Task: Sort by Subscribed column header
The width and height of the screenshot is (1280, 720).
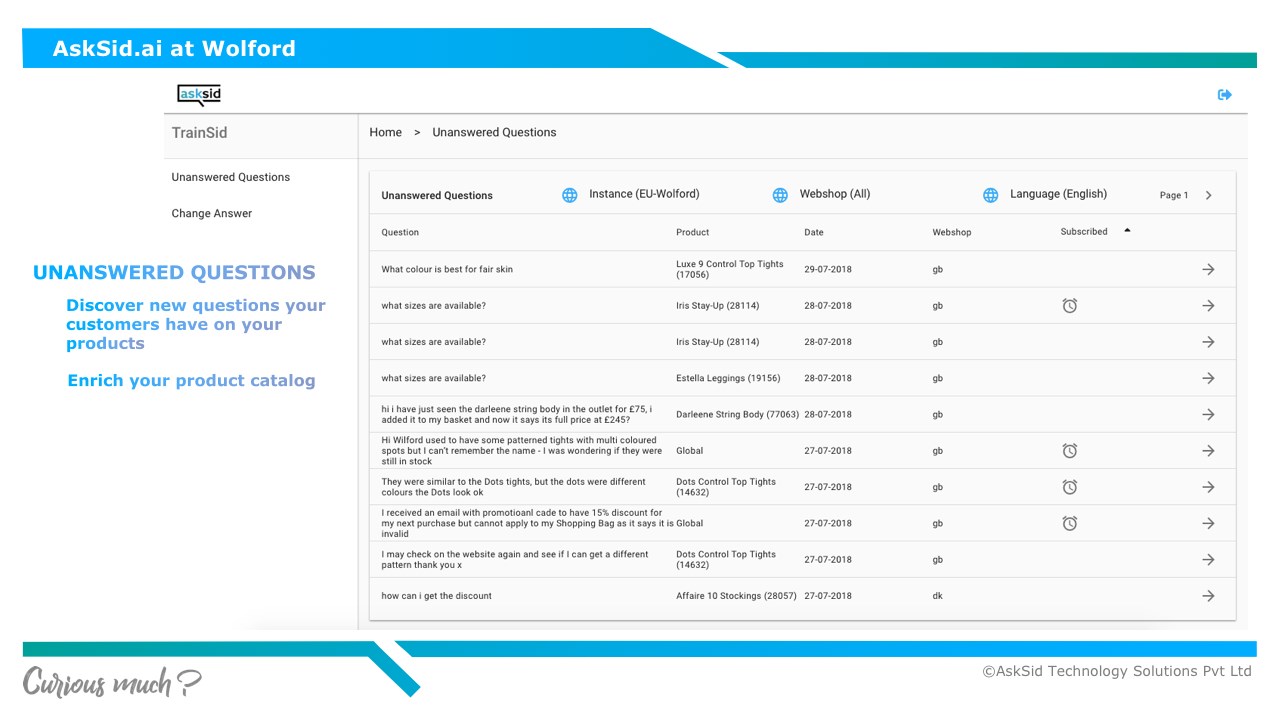Action: click(1084, 231)
